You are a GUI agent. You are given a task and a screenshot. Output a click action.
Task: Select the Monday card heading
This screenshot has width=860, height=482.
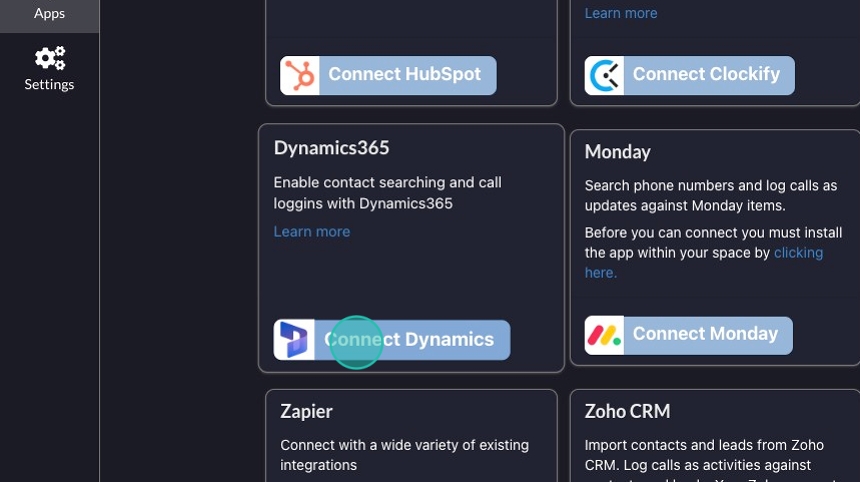(x=618, y=151)
